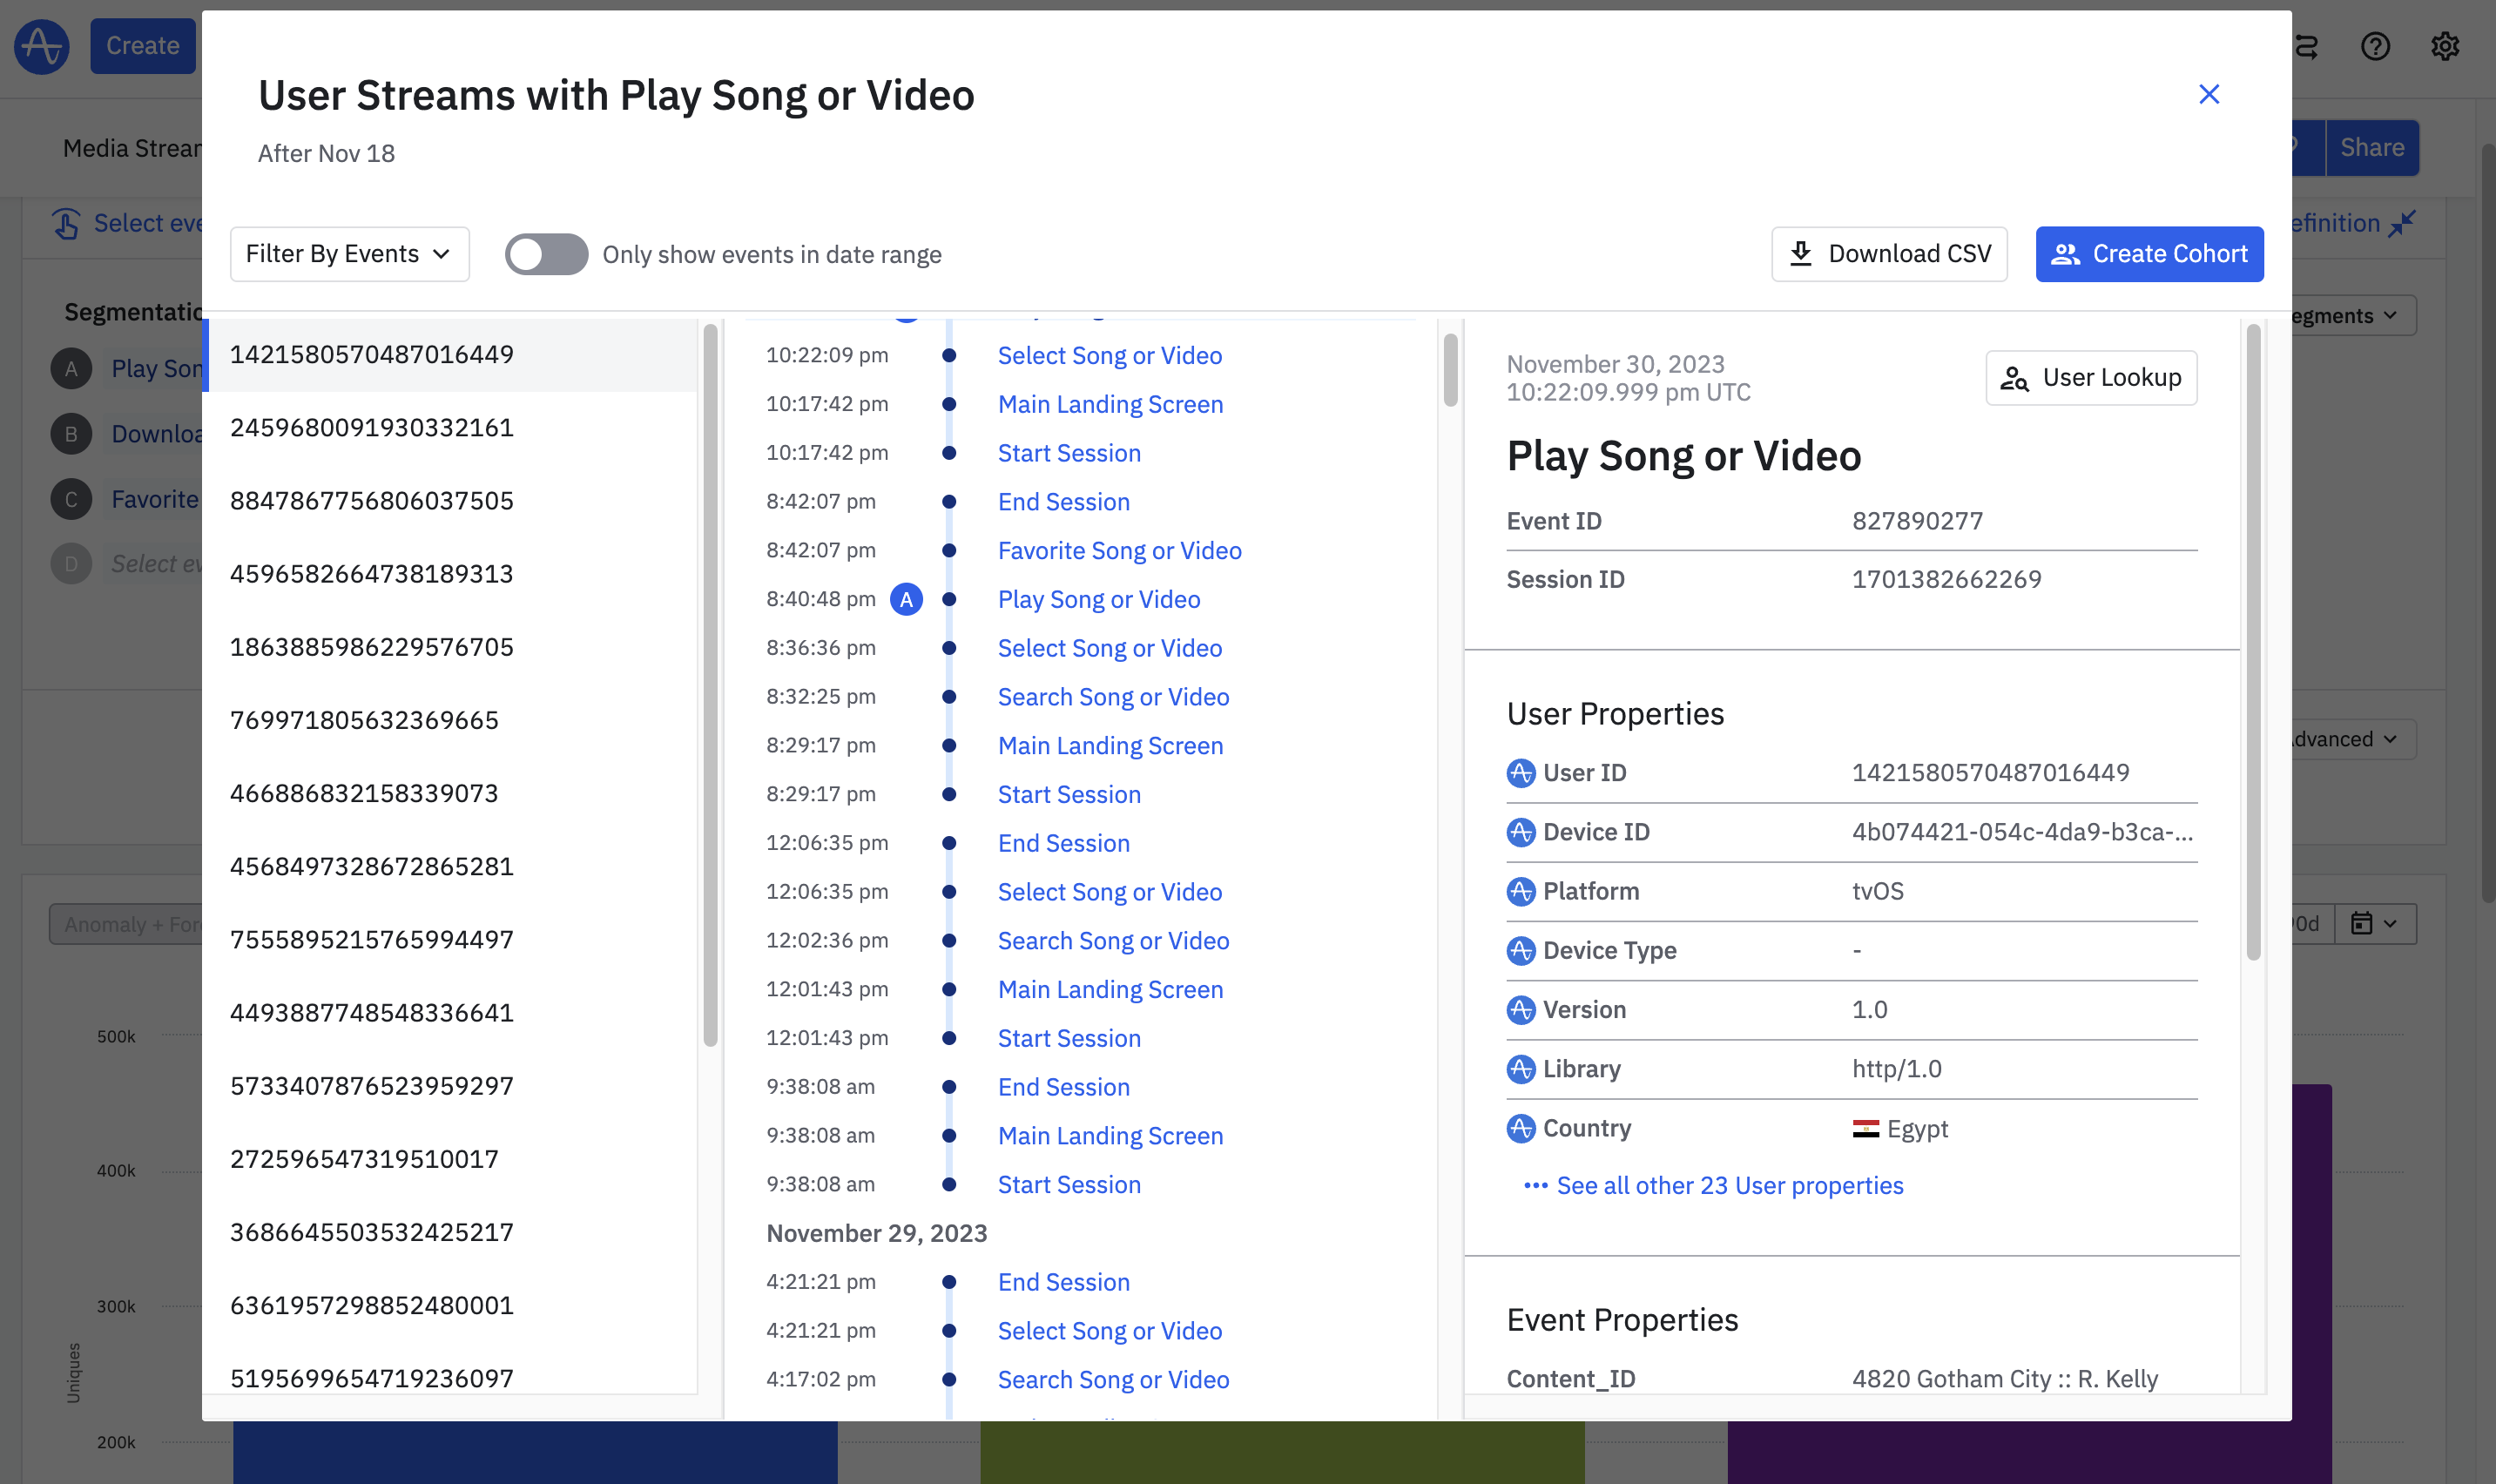Open the settings gear icon
The width and height of the screenshot is (2496, 1484).
(x=2445, y=46)
